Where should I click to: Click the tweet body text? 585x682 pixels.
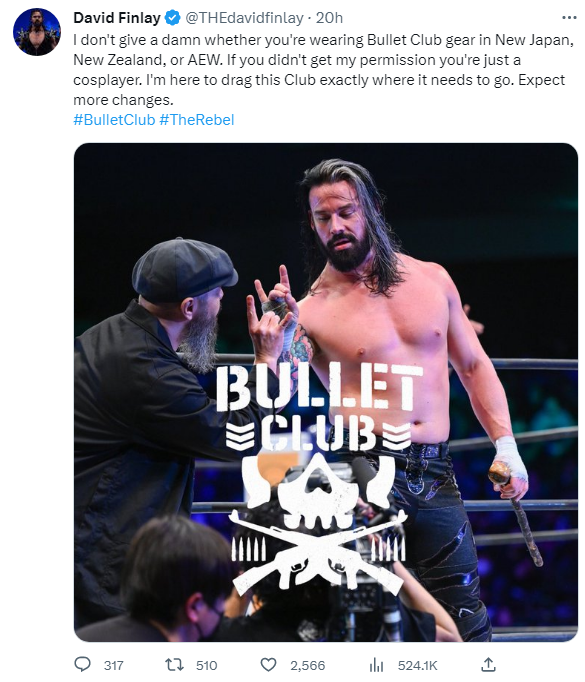click(324, 70)
